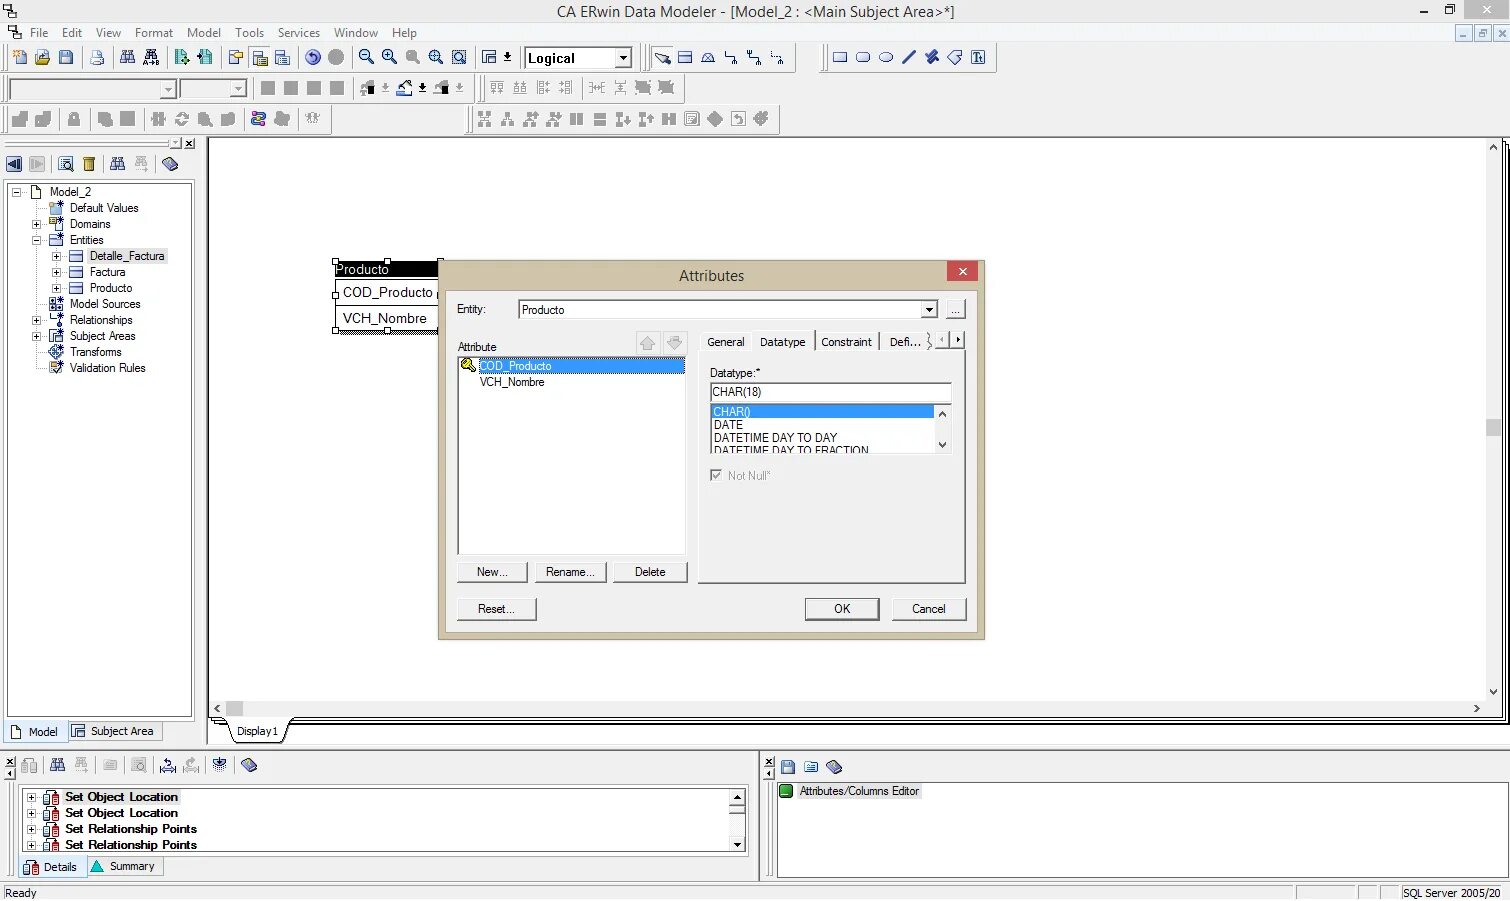Expand the Relationships tree node
Screen dimensions: 1510x901
pos(37,320)
